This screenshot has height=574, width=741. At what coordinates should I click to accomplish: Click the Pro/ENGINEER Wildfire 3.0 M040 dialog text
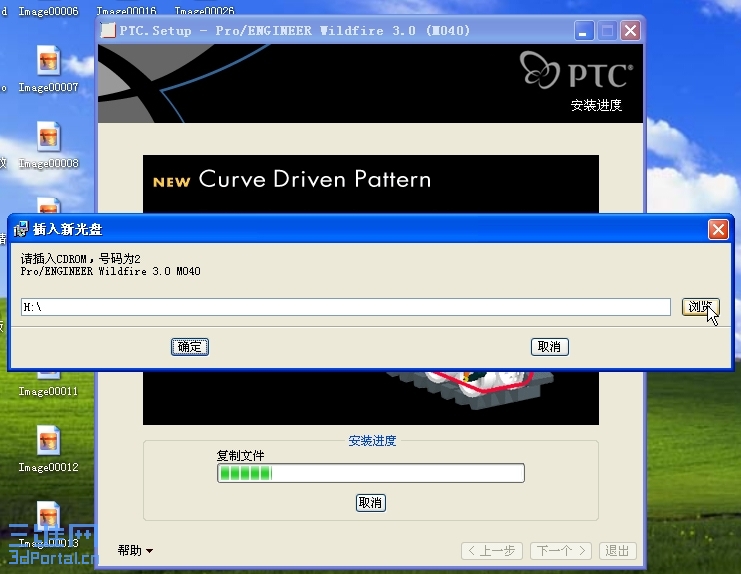[111, 271]
